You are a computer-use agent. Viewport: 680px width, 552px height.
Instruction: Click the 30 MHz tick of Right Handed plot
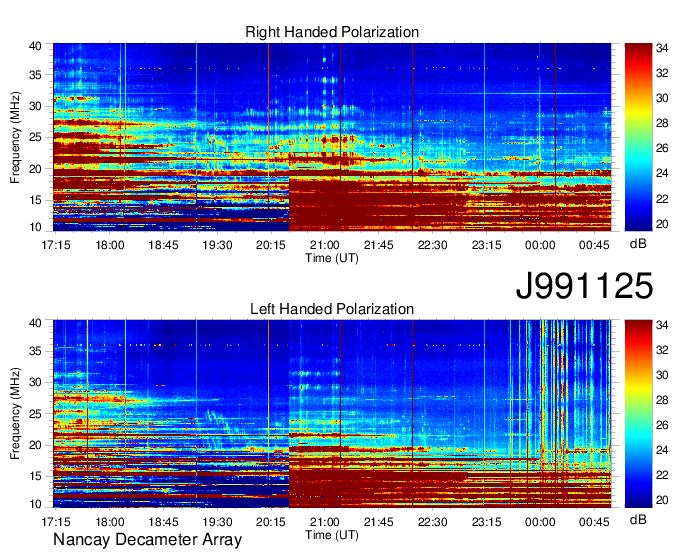[36, 107]
